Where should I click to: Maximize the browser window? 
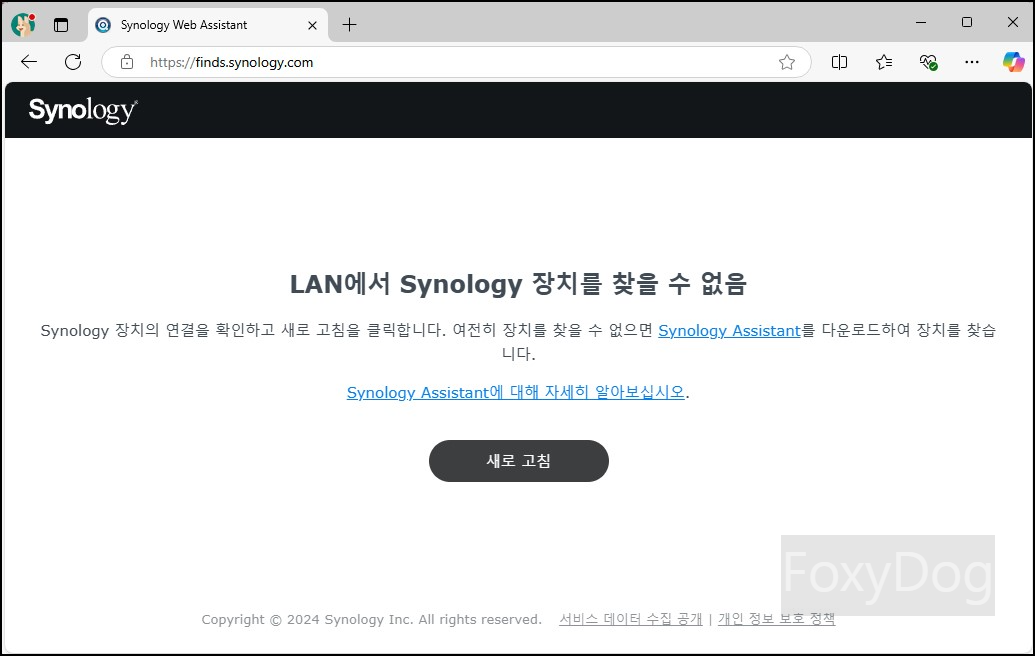click(x=967, y=22)
